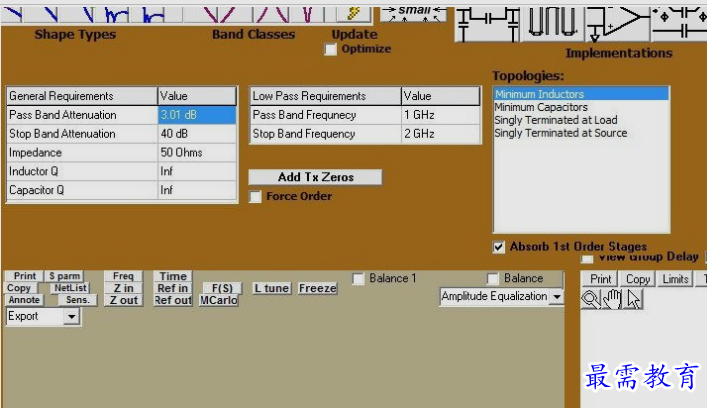Click the Stop Band Frequency row label

(326, 134)
